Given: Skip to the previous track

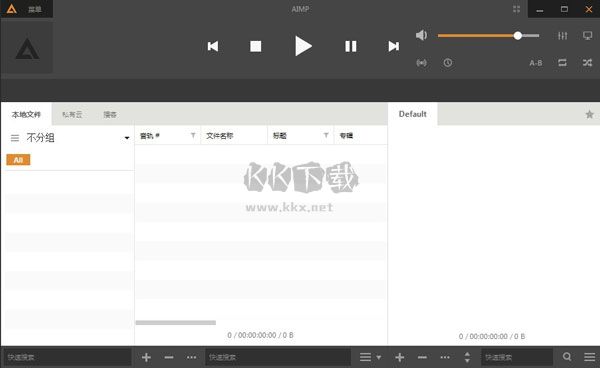Looking at the screenshot, I should click(x=213, y=46).
